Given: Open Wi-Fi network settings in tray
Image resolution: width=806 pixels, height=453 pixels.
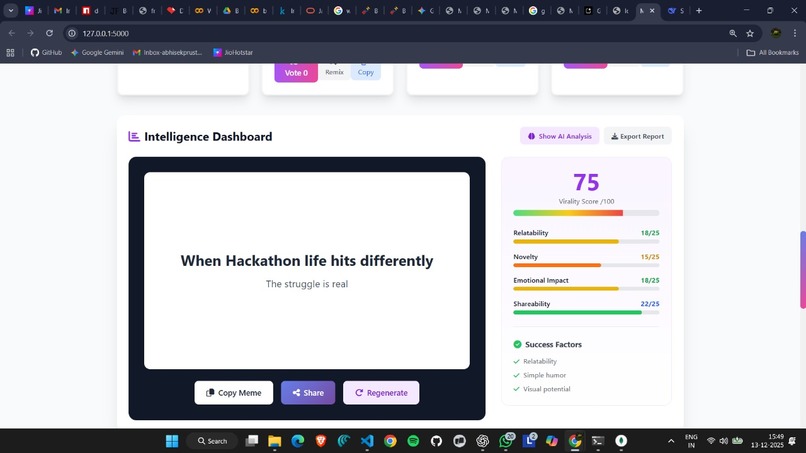Looking at the screenshot, I should [x=711, y=441].
